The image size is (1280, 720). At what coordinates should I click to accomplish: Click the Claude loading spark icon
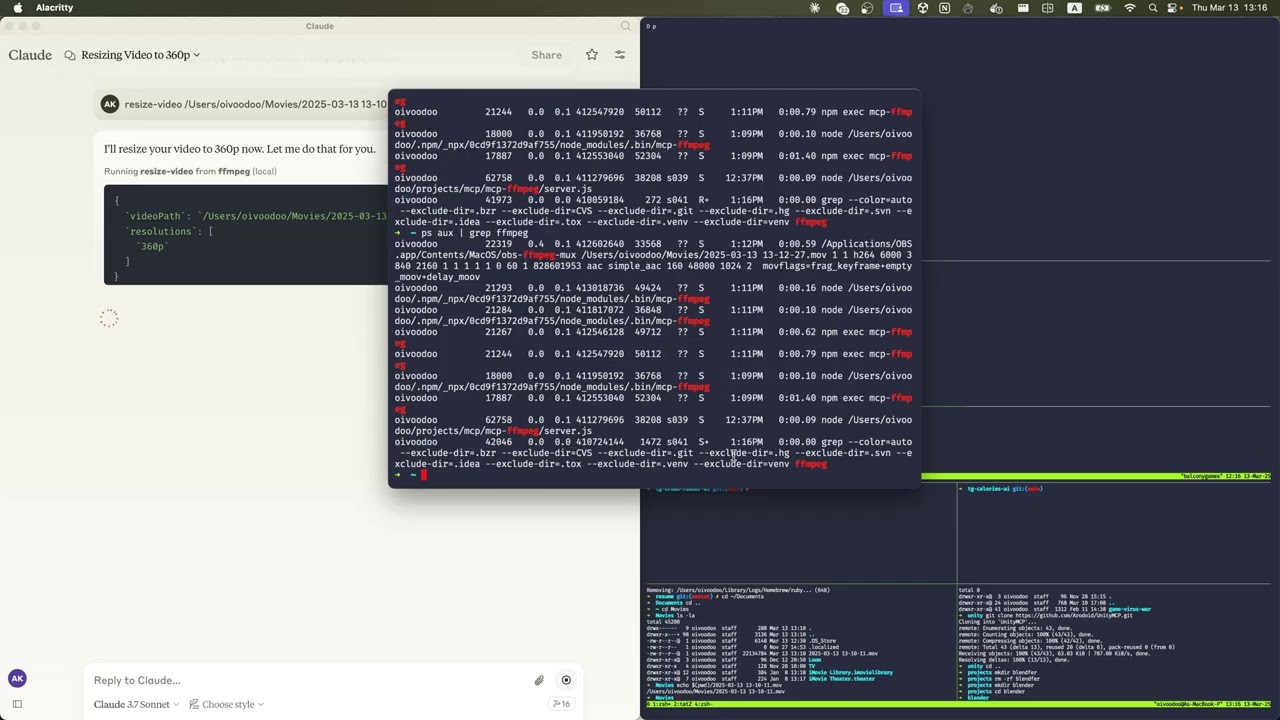[x=109, y=319]
